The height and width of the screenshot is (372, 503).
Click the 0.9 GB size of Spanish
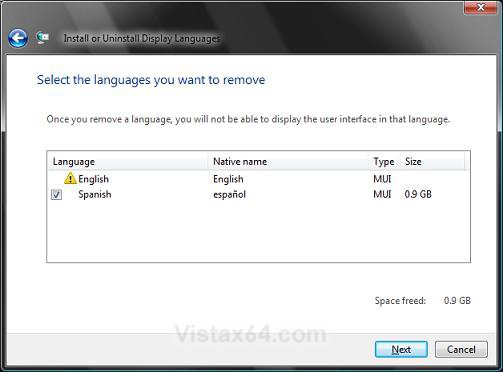pos(418,194)
